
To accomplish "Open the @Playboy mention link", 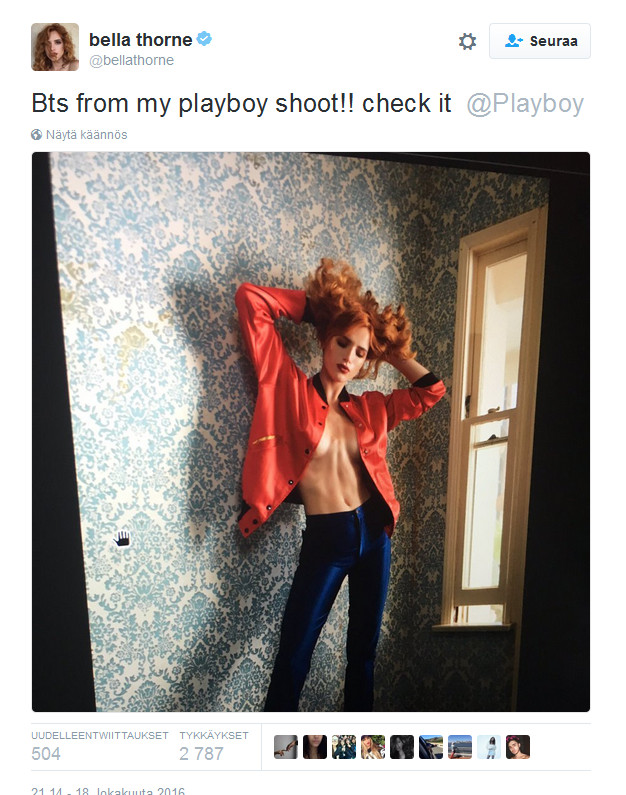I will pos(525,103).
